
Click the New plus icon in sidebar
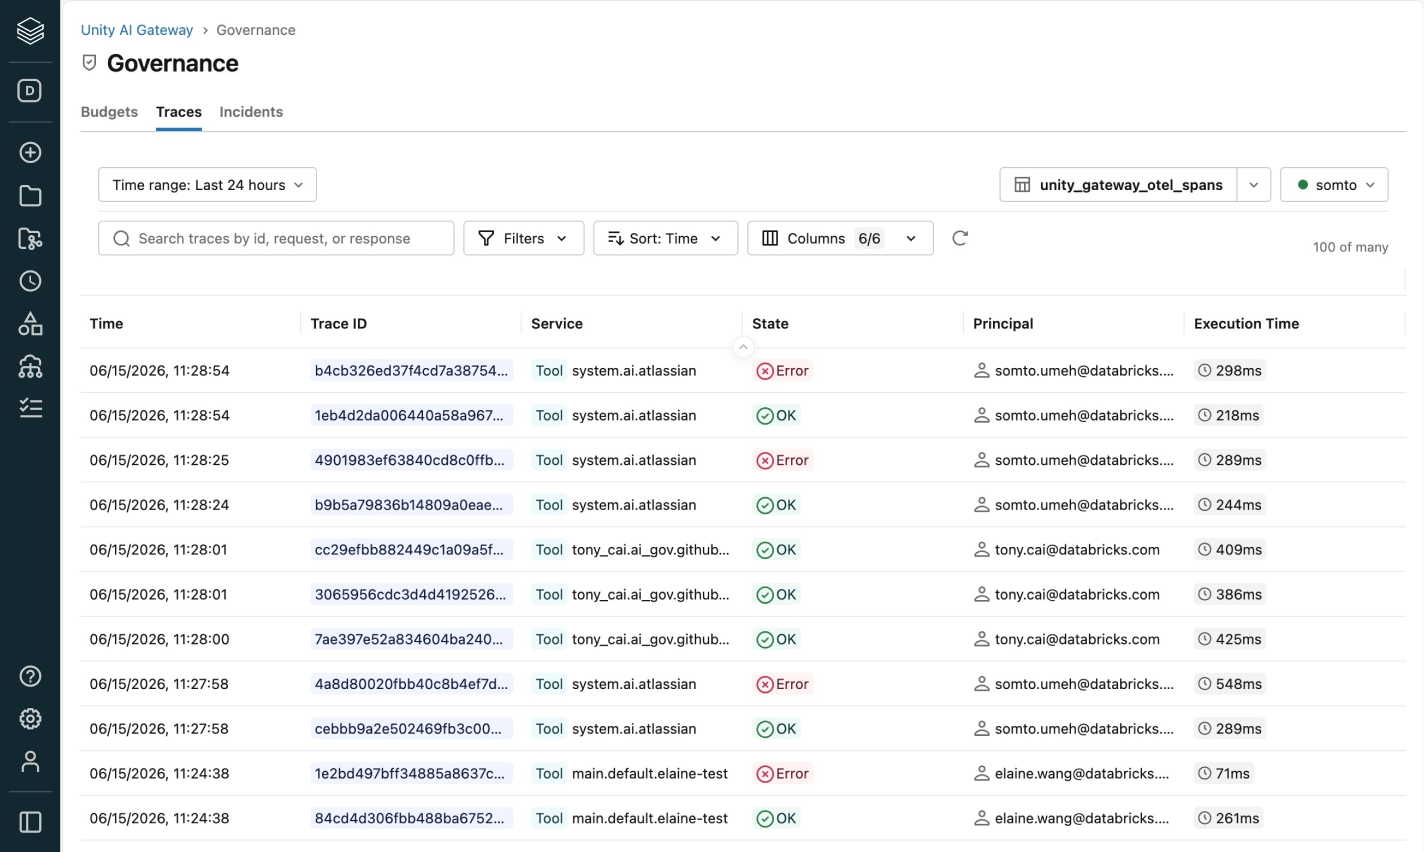coord(30,152)
